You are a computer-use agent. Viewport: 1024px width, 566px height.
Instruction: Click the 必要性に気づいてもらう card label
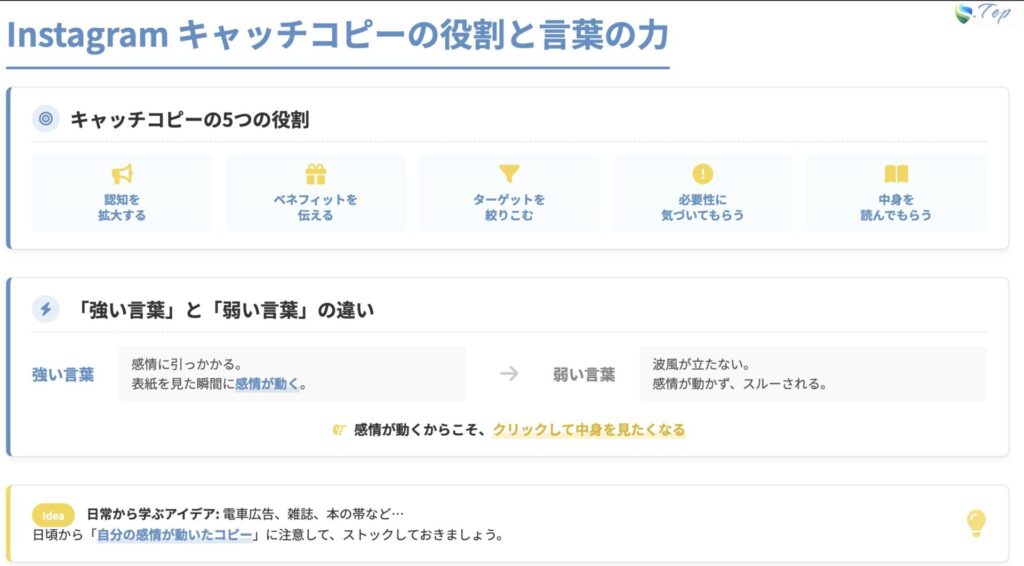pyautogui.click(x=703, y=207)
